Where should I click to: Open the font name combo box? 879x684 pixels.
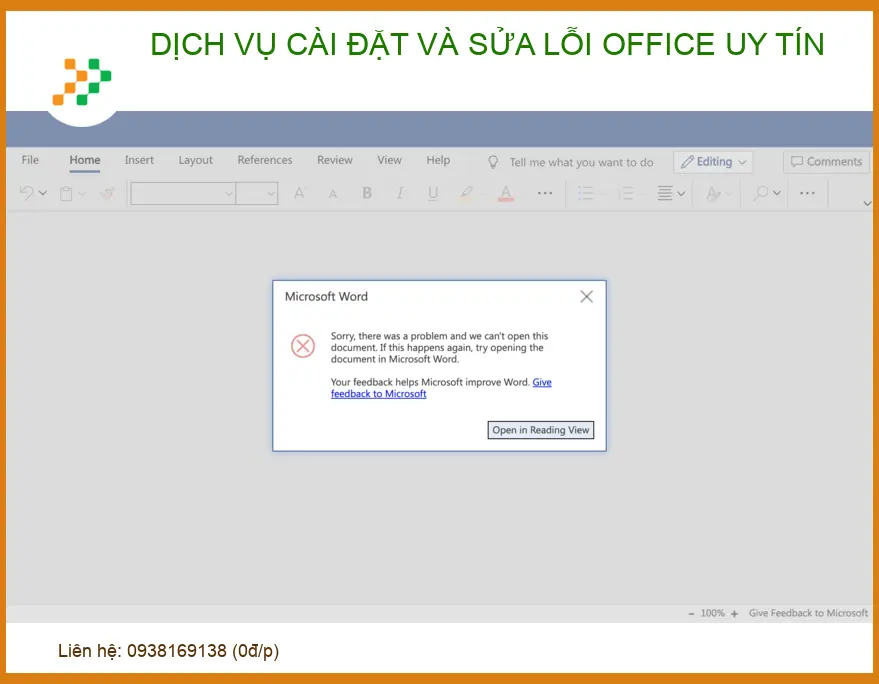click(x=183, y=193)
